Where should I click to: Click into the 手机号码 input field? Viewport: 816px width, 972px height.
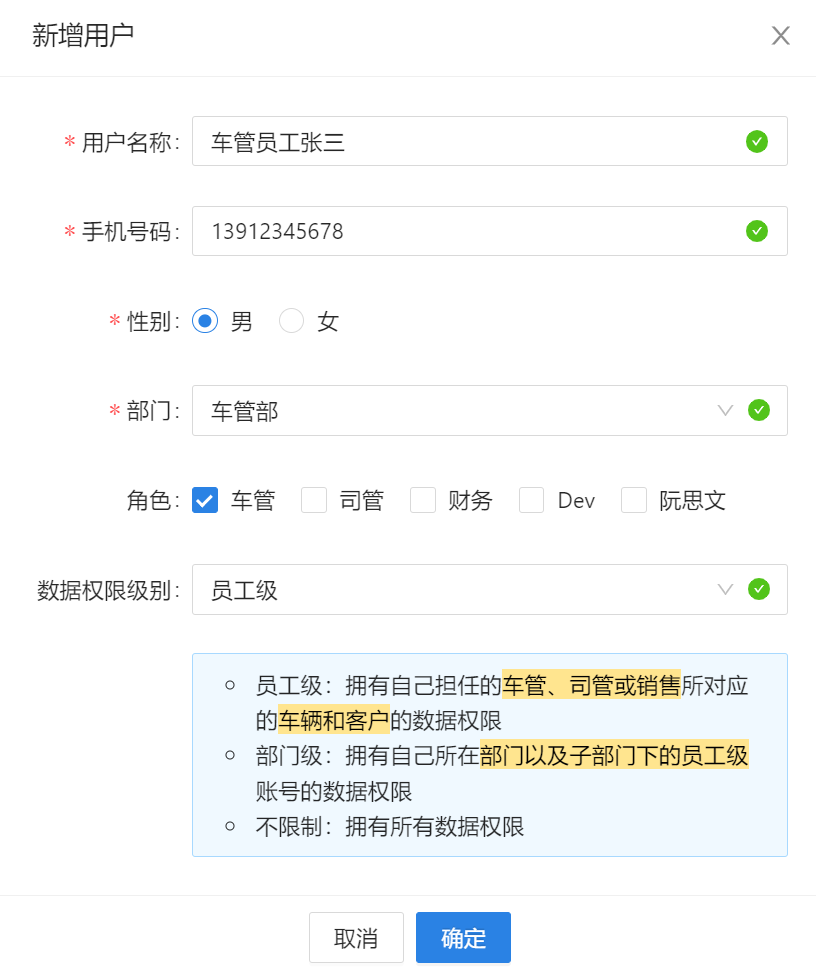tap(460, 231)
